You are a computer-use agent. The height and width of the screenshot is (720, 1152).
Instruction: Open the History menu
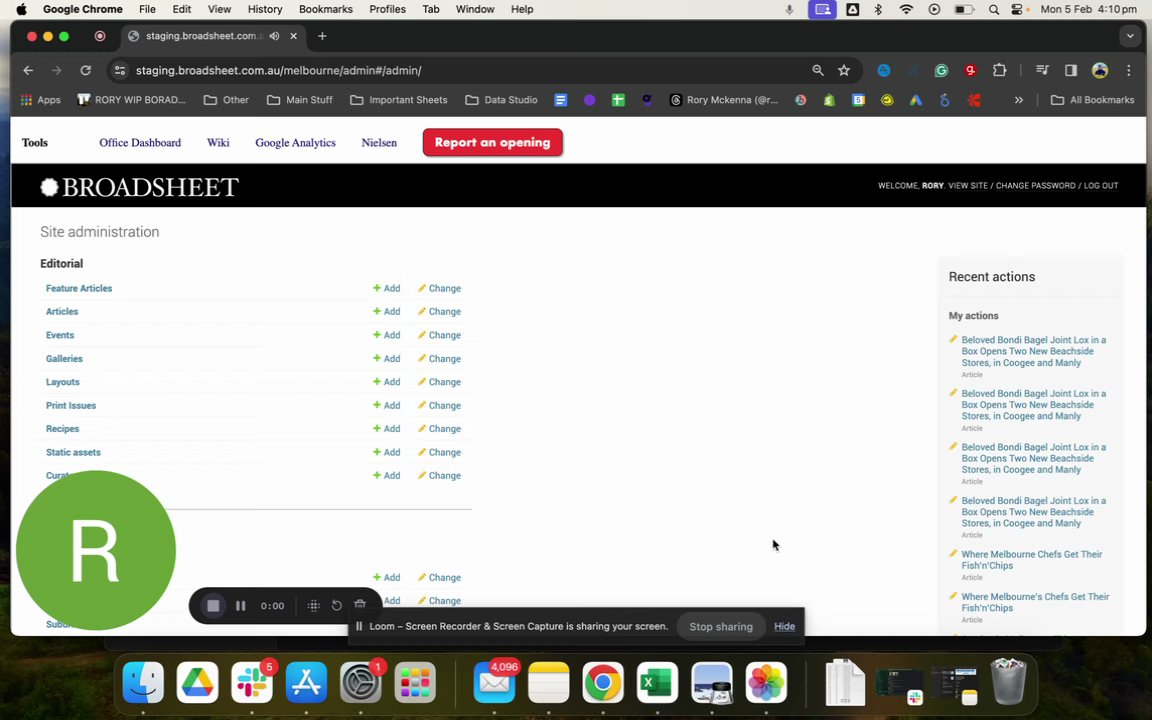click(264, 9)
